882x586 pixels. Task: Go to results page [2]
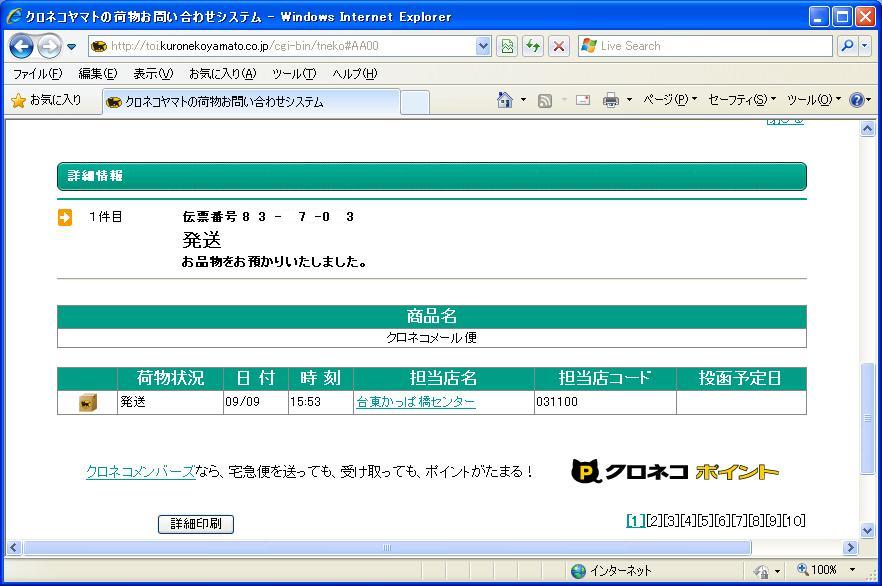(654, 521)
